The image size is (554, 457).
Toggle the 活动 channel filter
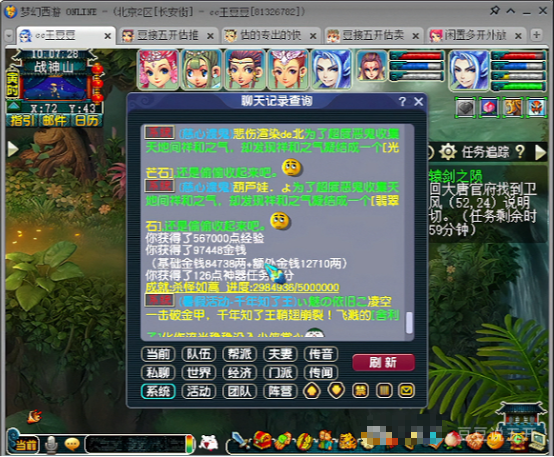coord(199,391)
